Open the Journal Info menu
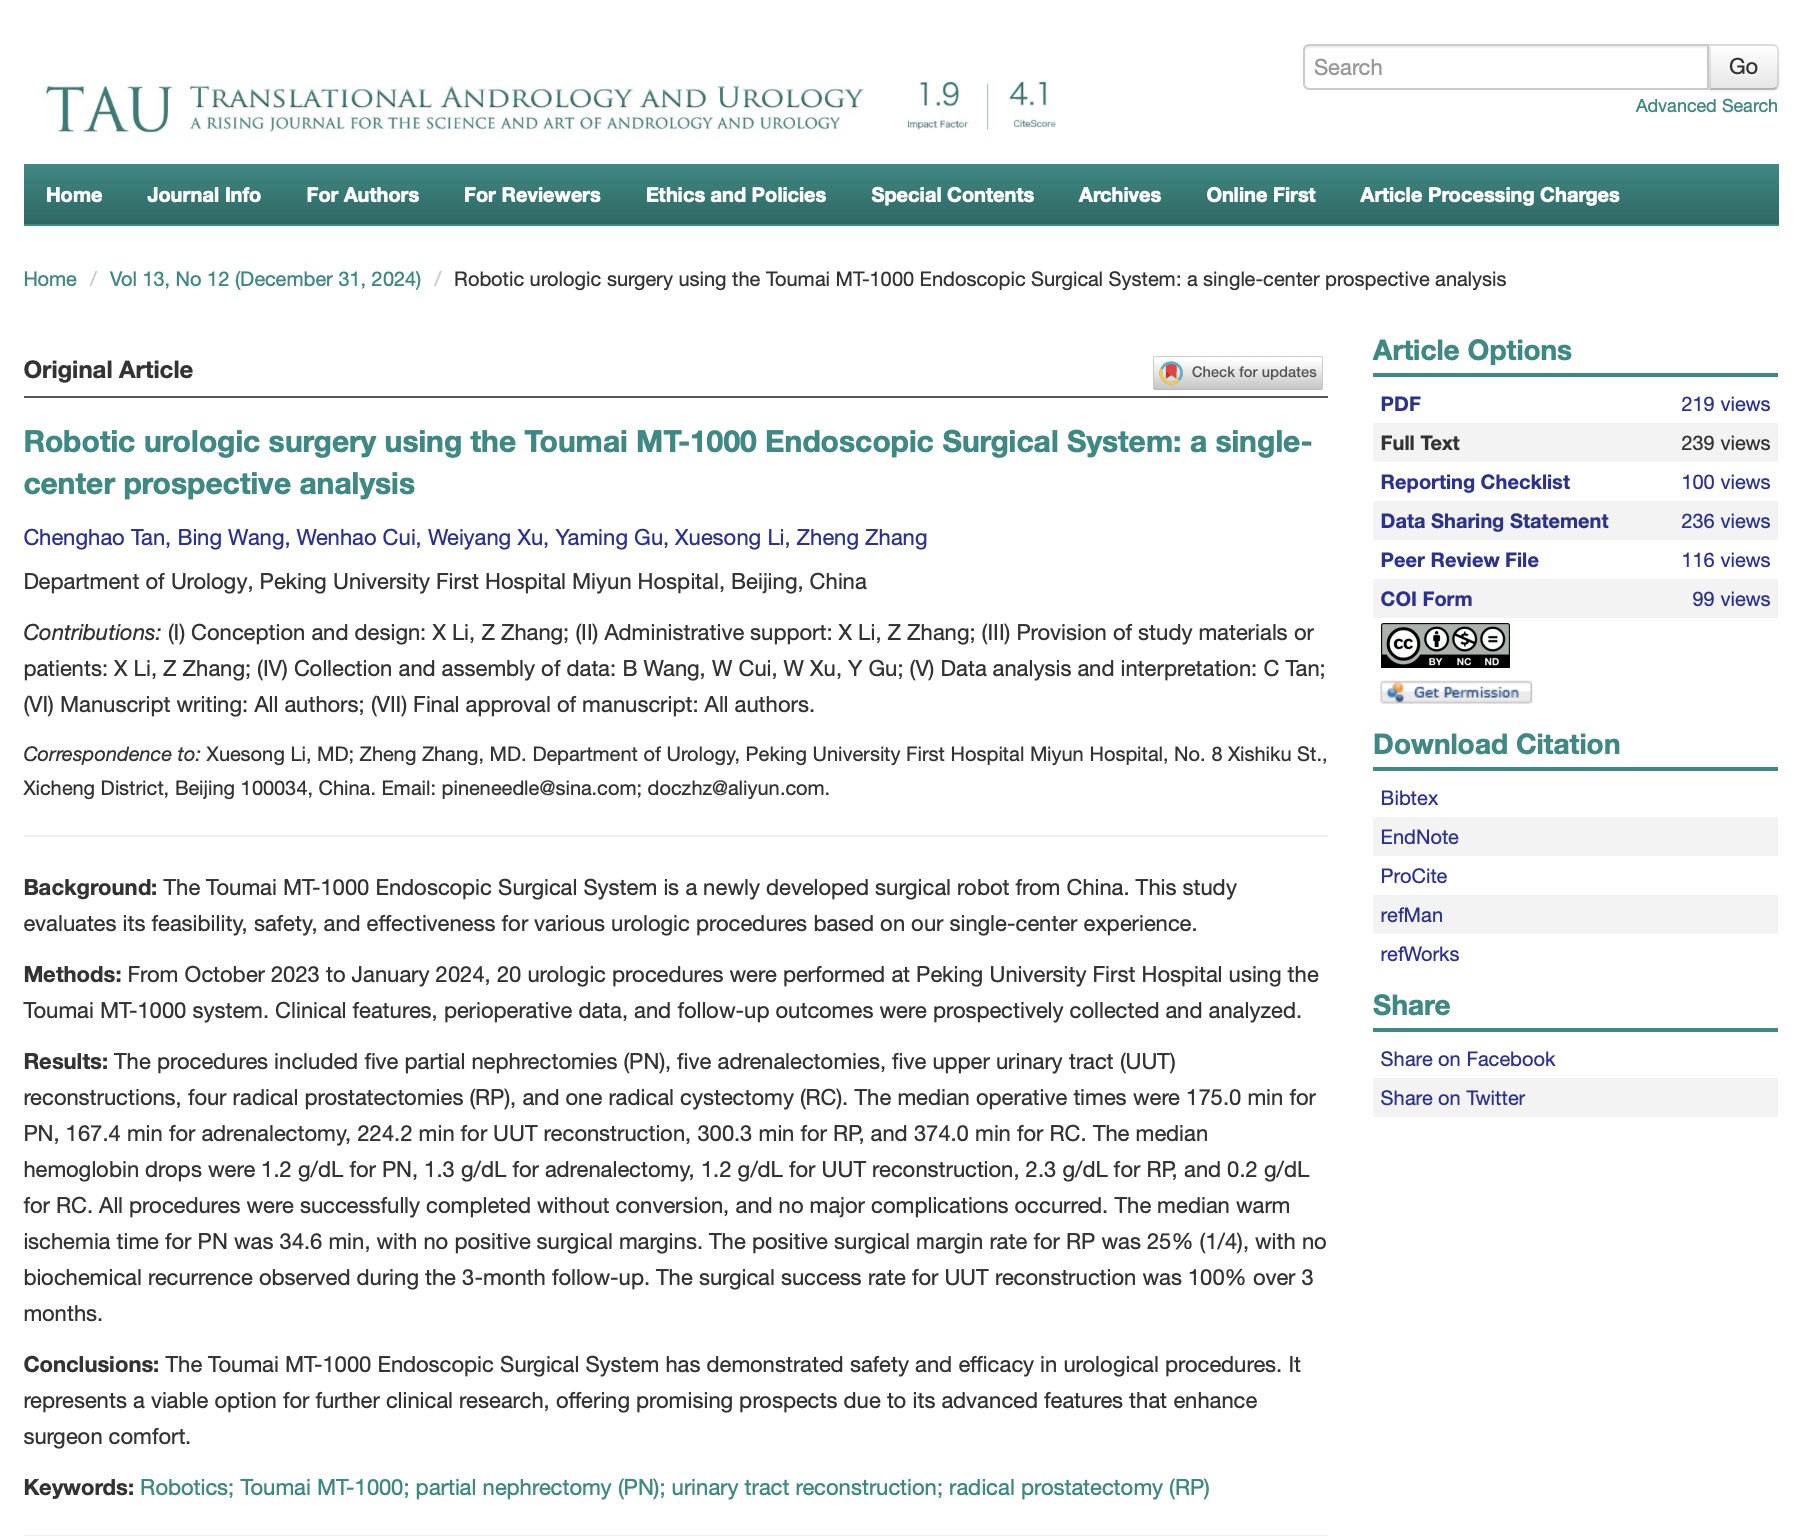 tap(204, 195)
